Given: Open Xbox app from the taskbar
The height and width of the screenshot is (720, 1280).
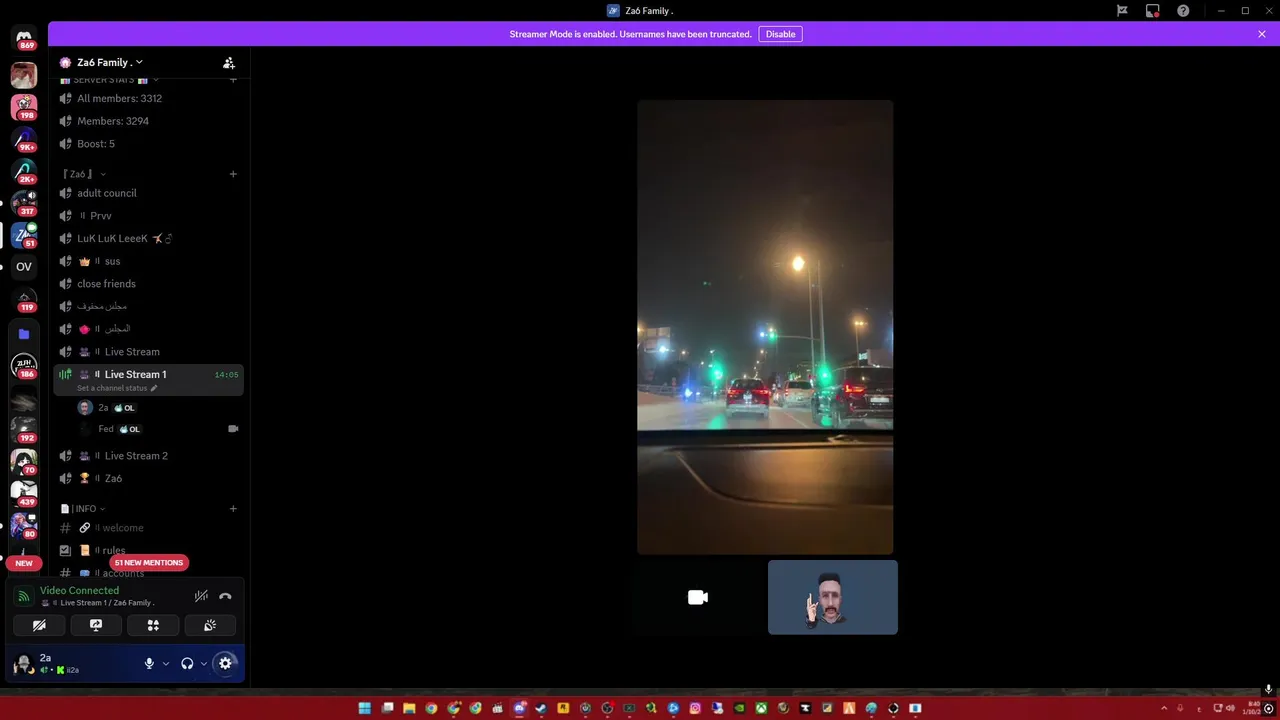Looking at the screenshot, I should click(761, 708).
